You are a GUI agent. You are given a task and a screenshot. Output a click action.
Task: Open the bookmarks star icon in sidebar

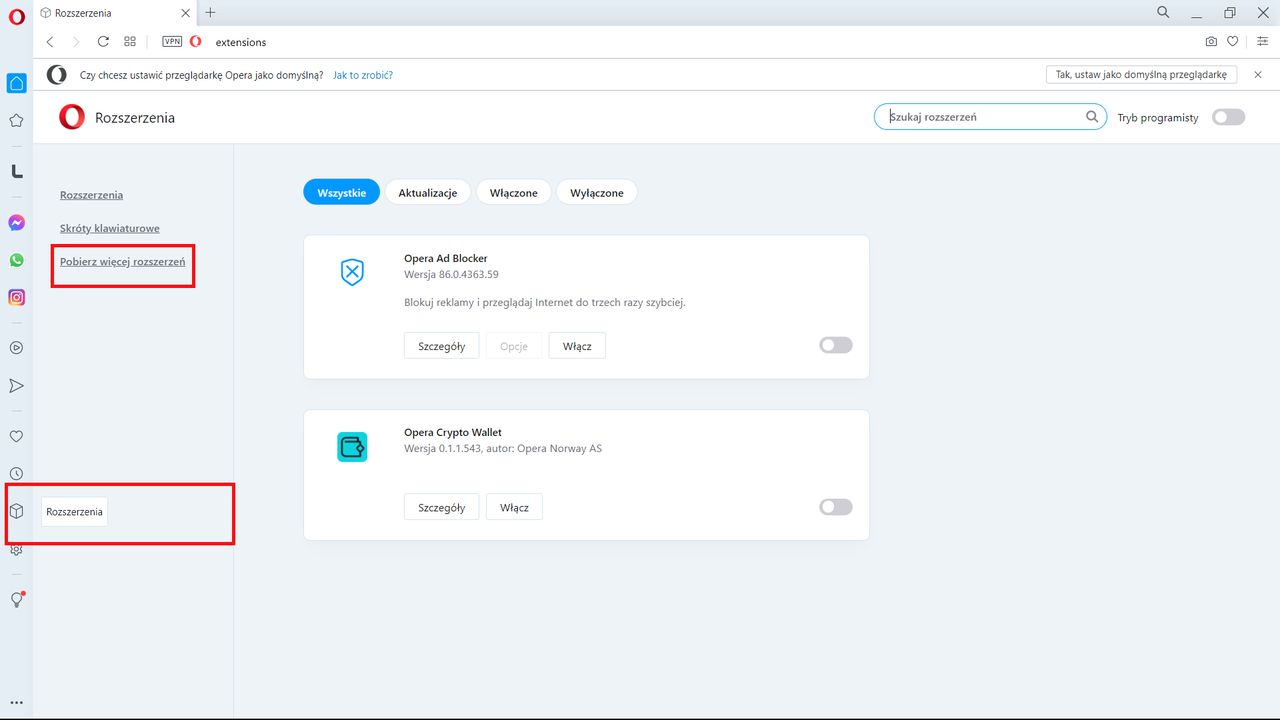pos(16,121)
